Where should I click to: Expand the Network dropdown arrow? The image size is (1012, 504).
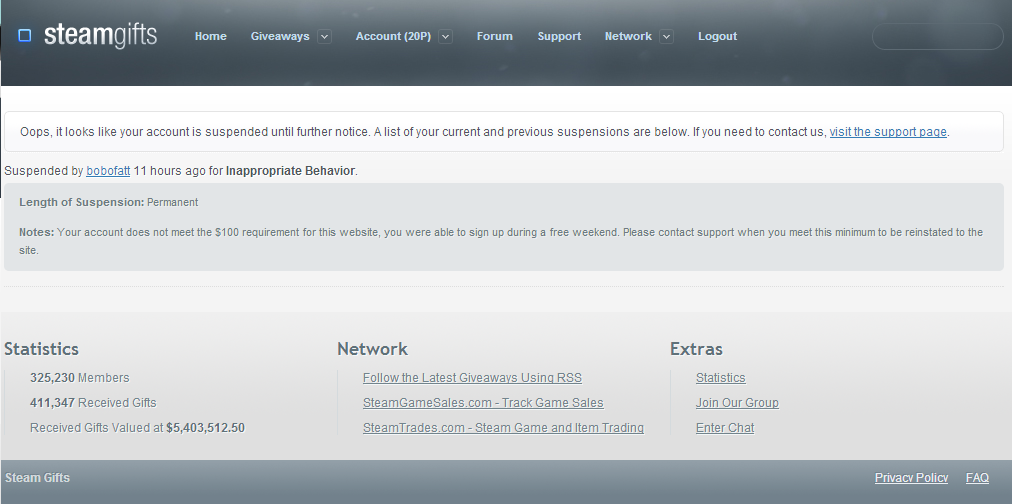tap(667, 37)
